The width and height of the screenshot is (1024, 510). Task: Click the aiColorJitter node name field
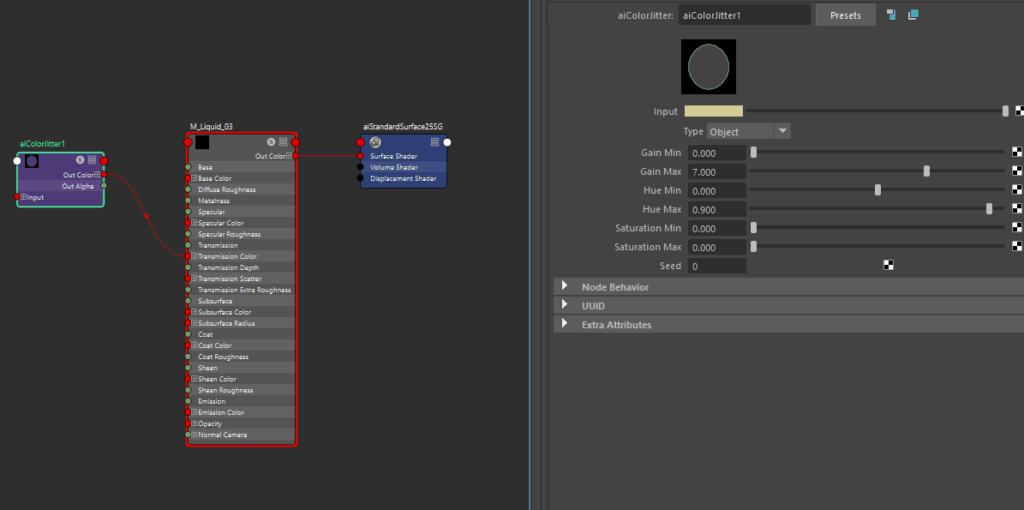click(x=744, y=15)
